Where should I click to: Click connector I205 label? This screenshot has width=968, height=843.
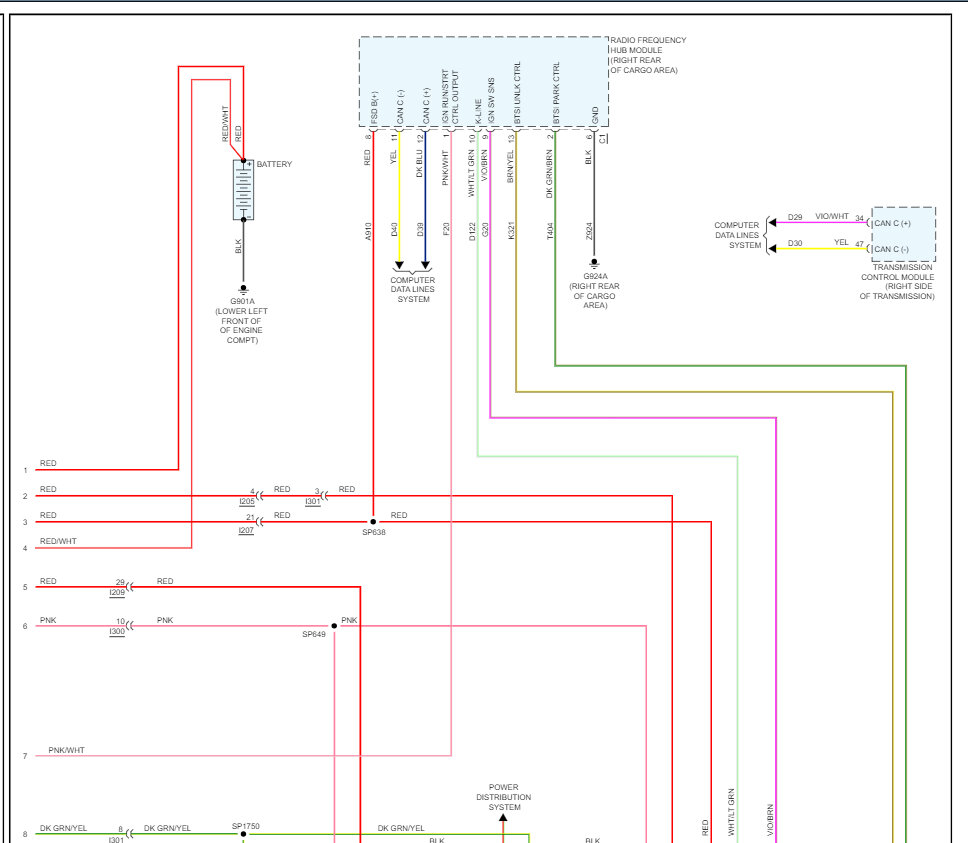tap(247, 502)
